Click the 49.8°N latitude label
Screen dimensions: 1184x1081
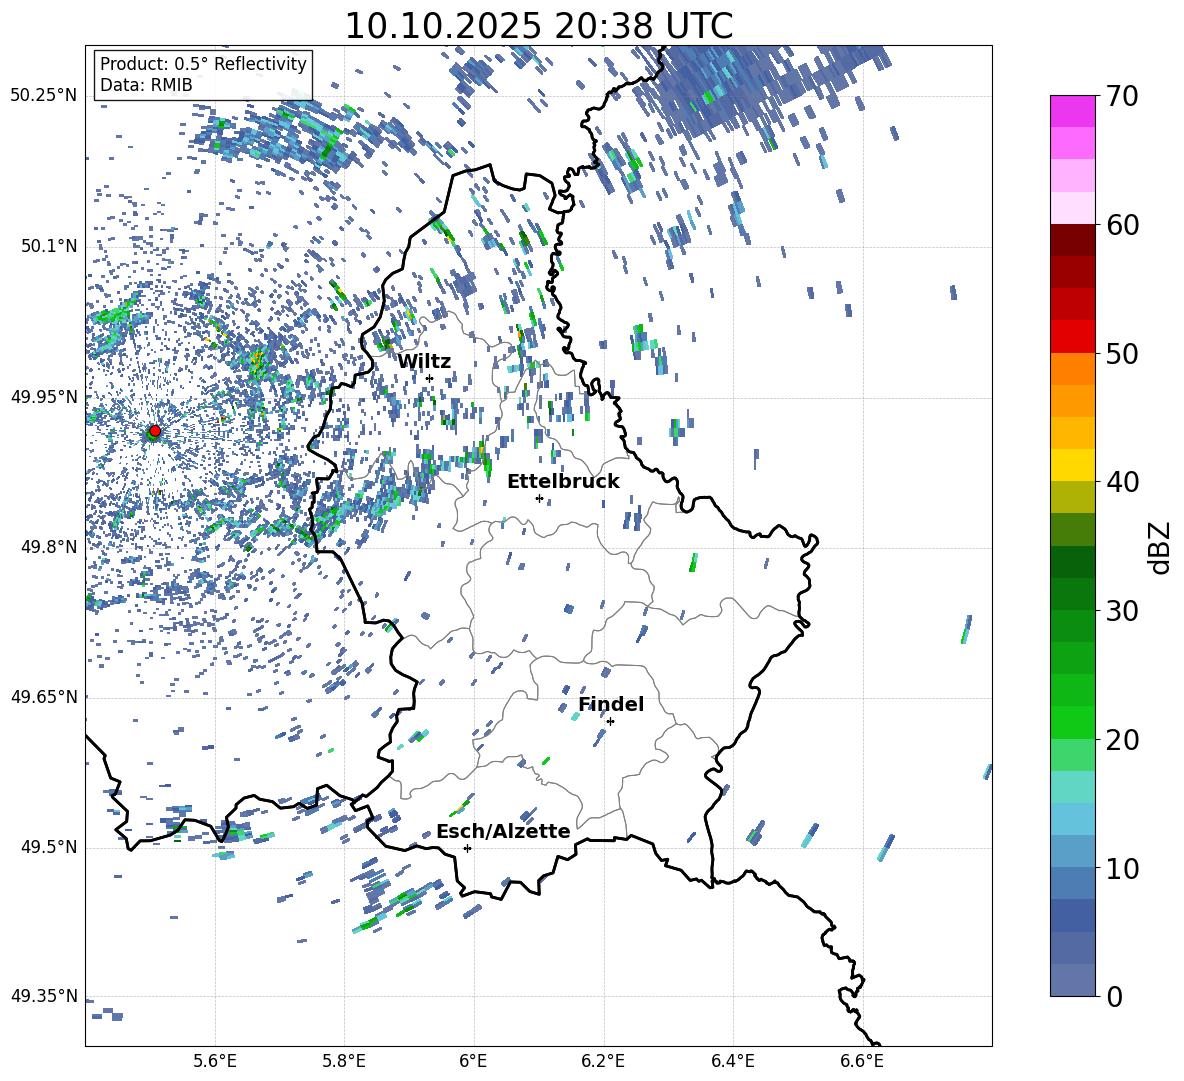[48, 547]
